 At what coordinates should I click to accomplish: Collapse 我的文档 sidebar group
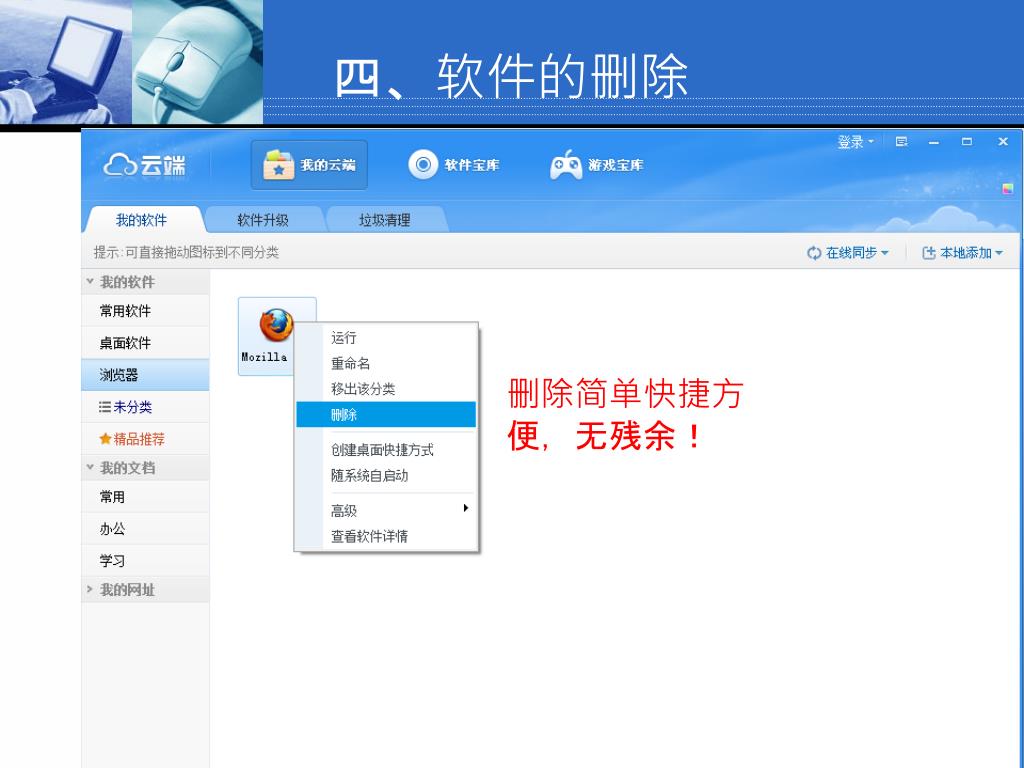[x=90, y=467]
